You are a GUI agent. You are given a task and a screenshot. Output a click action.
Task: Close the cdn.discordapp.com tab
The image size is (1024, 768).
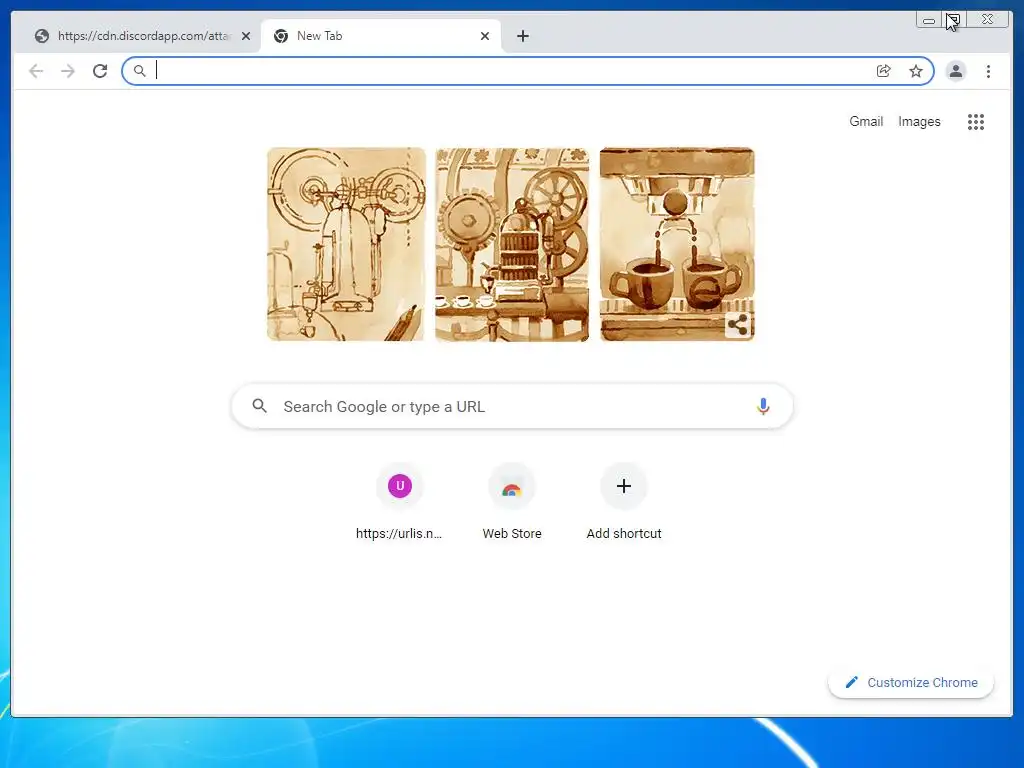246,36
